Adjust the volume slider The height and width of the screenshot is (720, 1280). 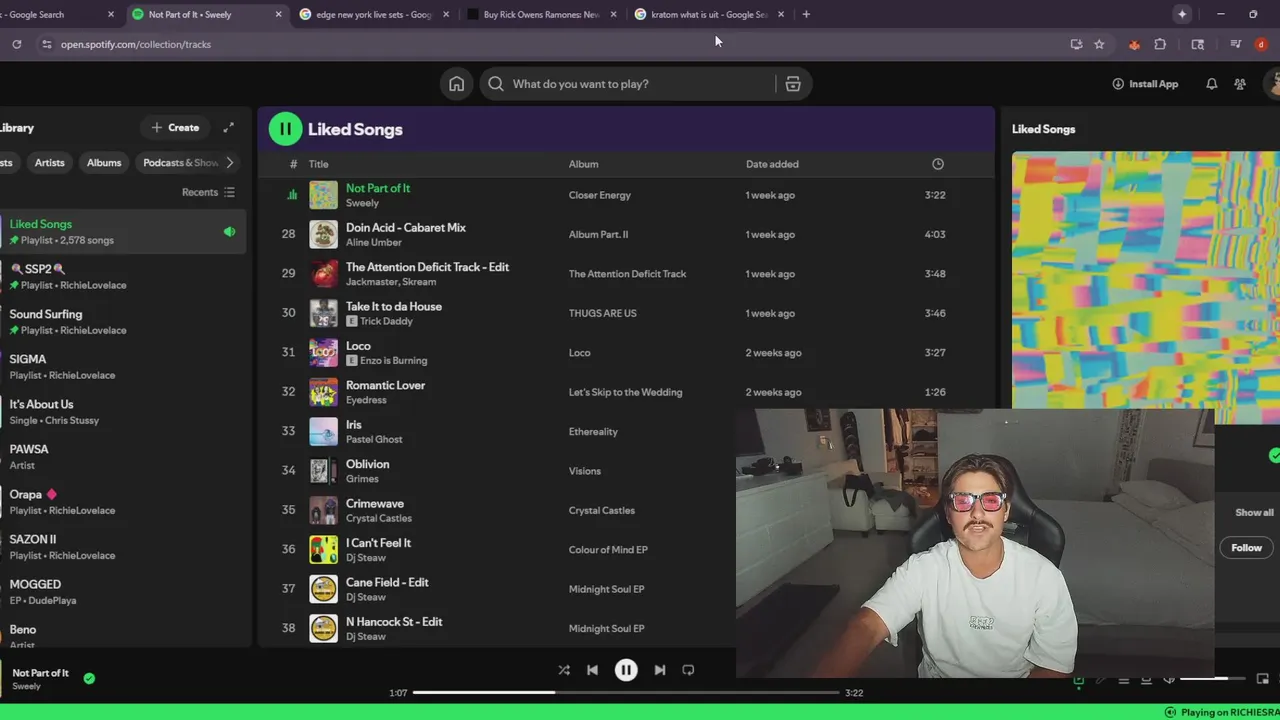point(1214,680)
